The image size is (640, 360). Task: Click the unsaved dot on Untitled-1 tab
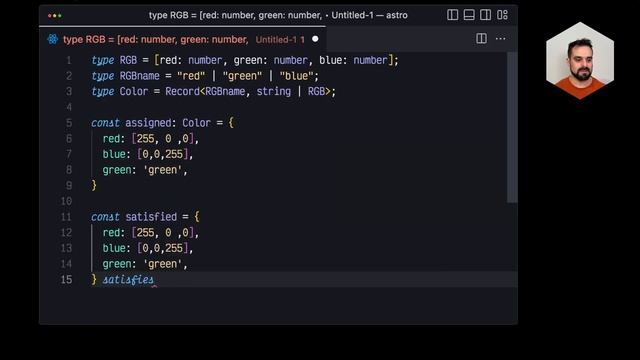[315, 39]
